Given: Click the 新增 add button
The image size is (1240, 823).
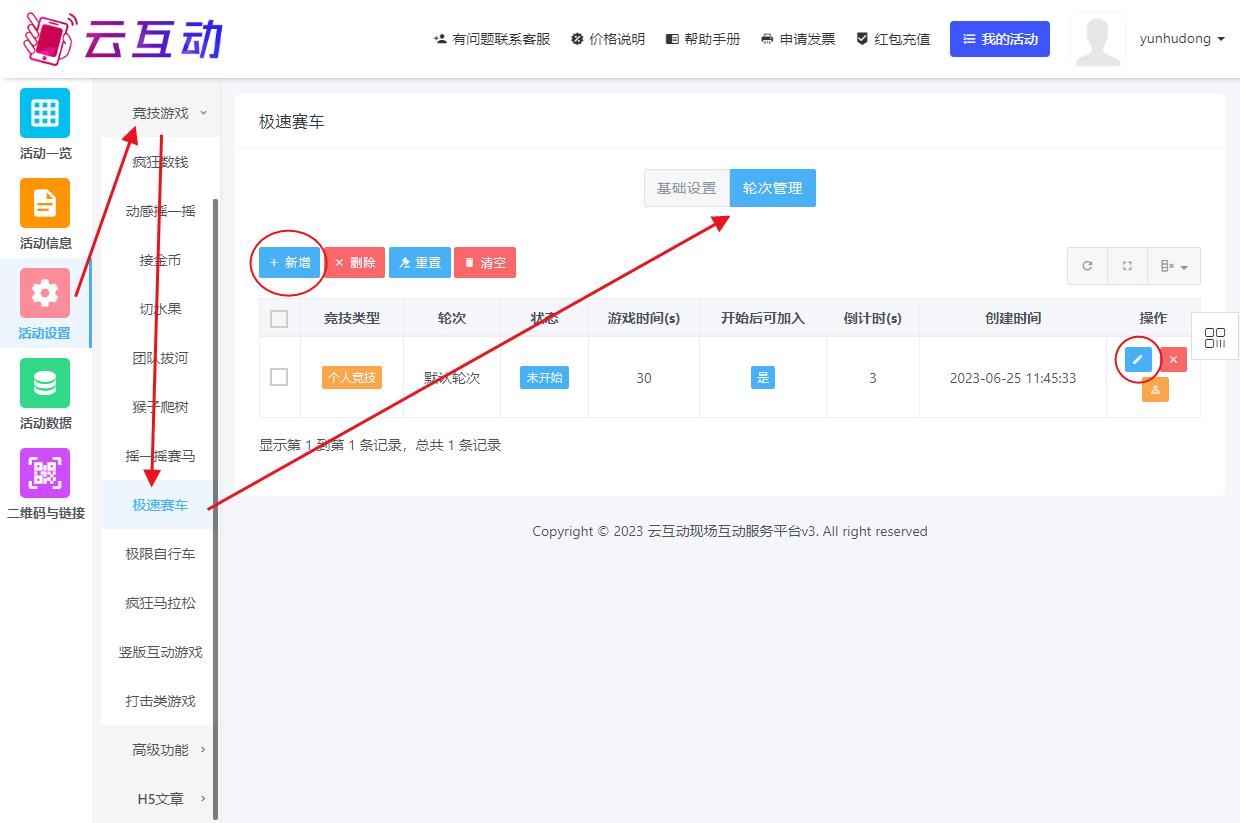Looking at the screenshot, I should coord(290,263).
